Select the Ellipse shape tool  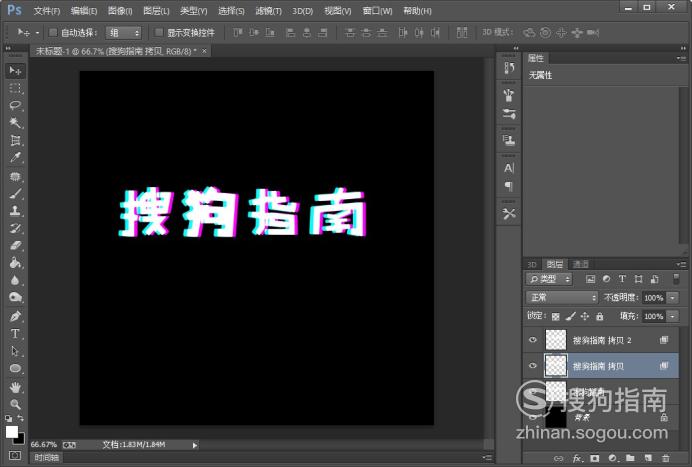click(15, 369)
